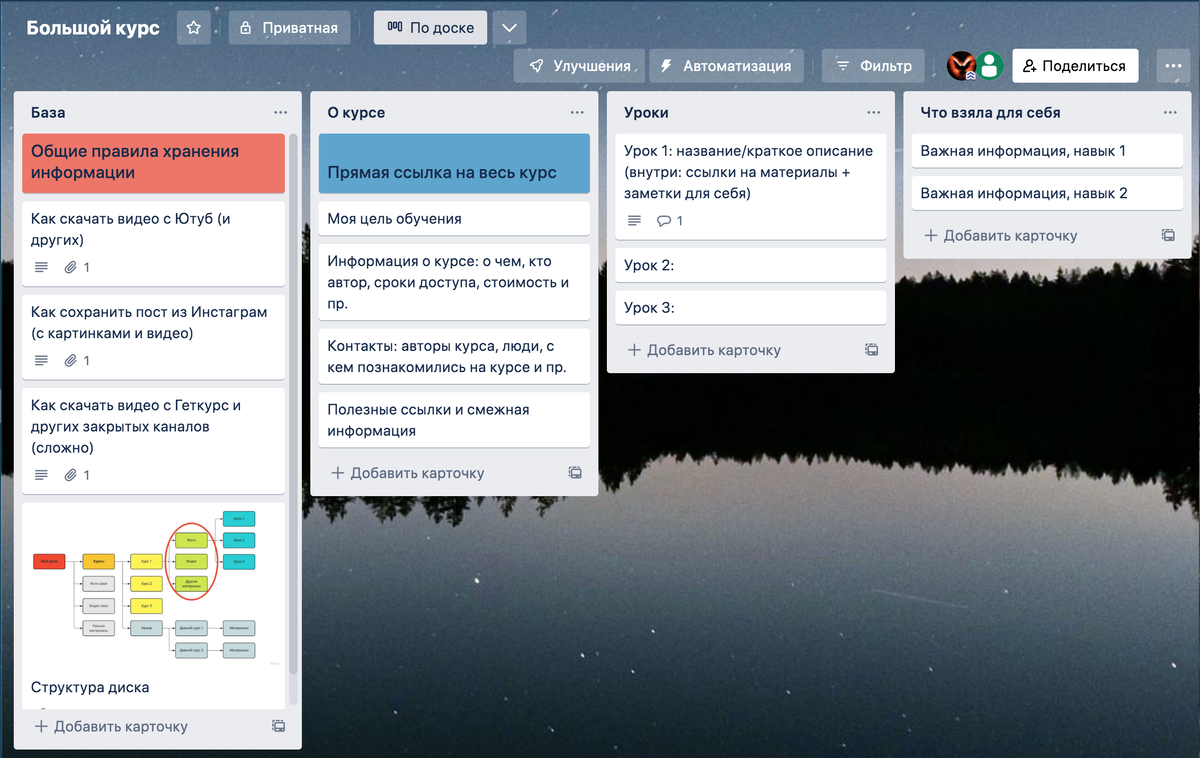Open the board menu three dots
The image size is (1200, 758).
tap(1173, 66)
